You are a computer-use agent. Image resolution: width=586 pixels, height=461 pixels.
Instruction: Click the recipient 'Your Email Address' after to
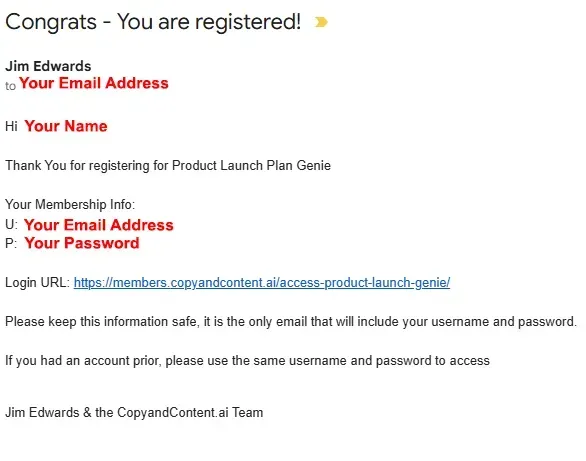tap(94, 83)
